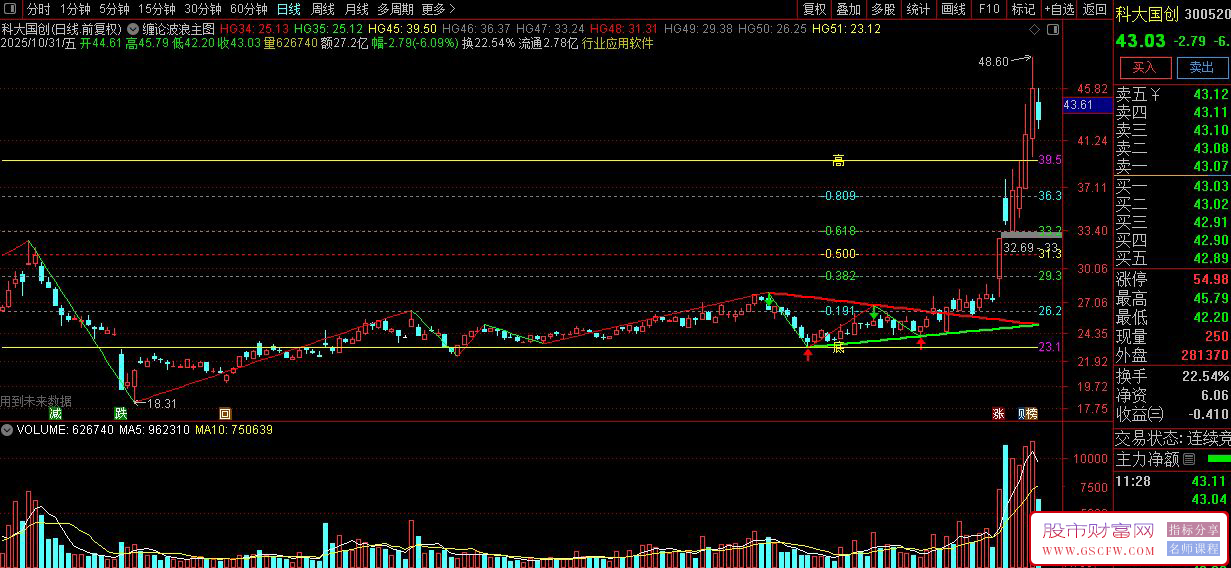Viewport: 1231px width, 568px height.
Task: Click the 返回 back button
Action: click(1095, 9)
